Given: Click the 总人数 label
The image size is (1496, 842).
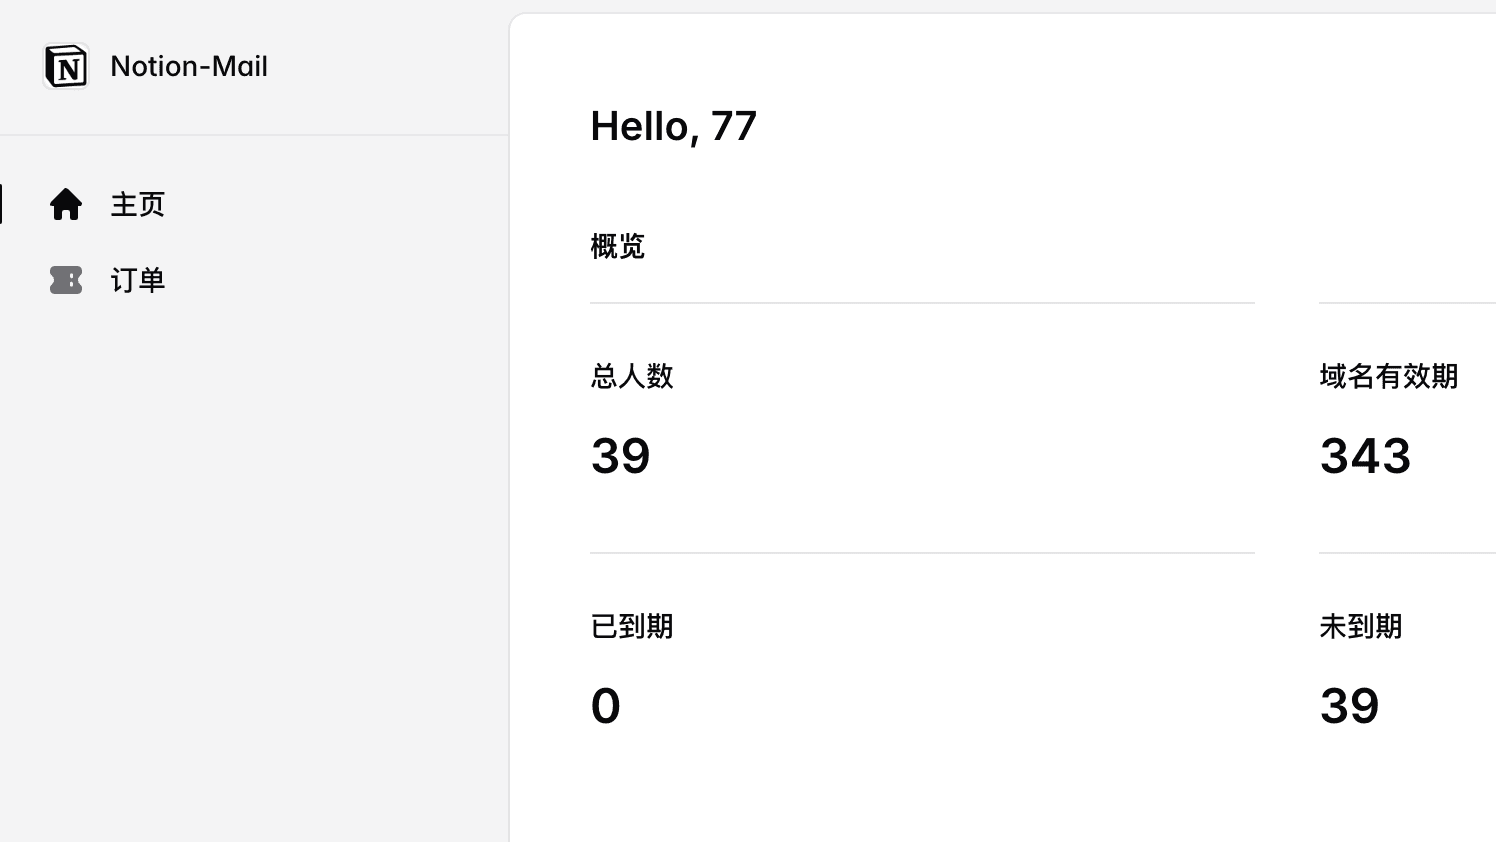Looking at the screenshot, I should (632, 376).
